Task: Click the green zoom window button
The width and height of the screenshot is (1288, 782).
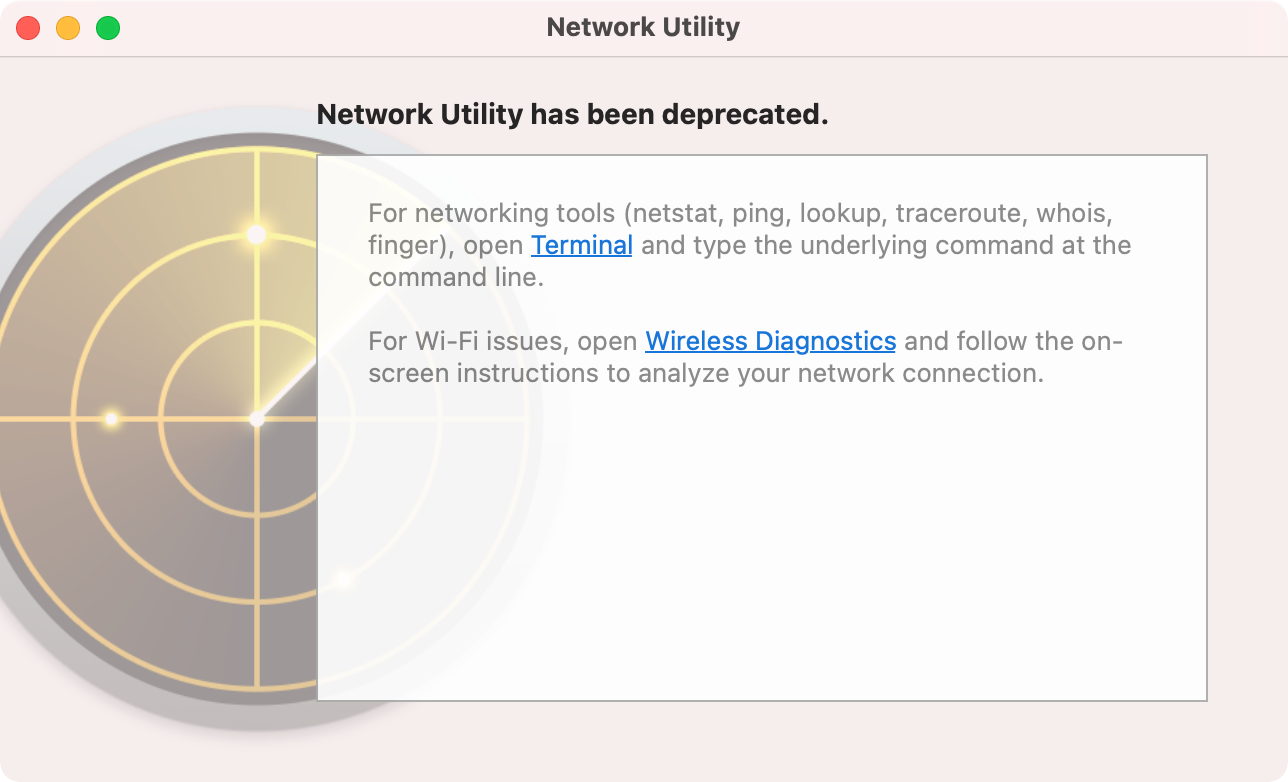Action: [x=108, y=28]
